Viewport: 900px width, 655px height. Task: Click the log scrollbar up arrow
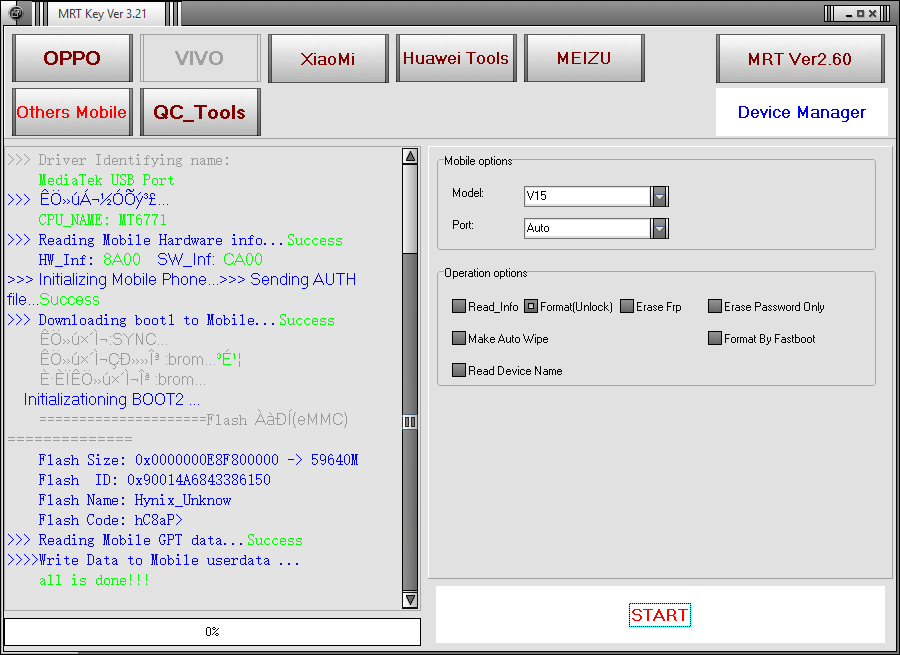[x=410, y=156]
